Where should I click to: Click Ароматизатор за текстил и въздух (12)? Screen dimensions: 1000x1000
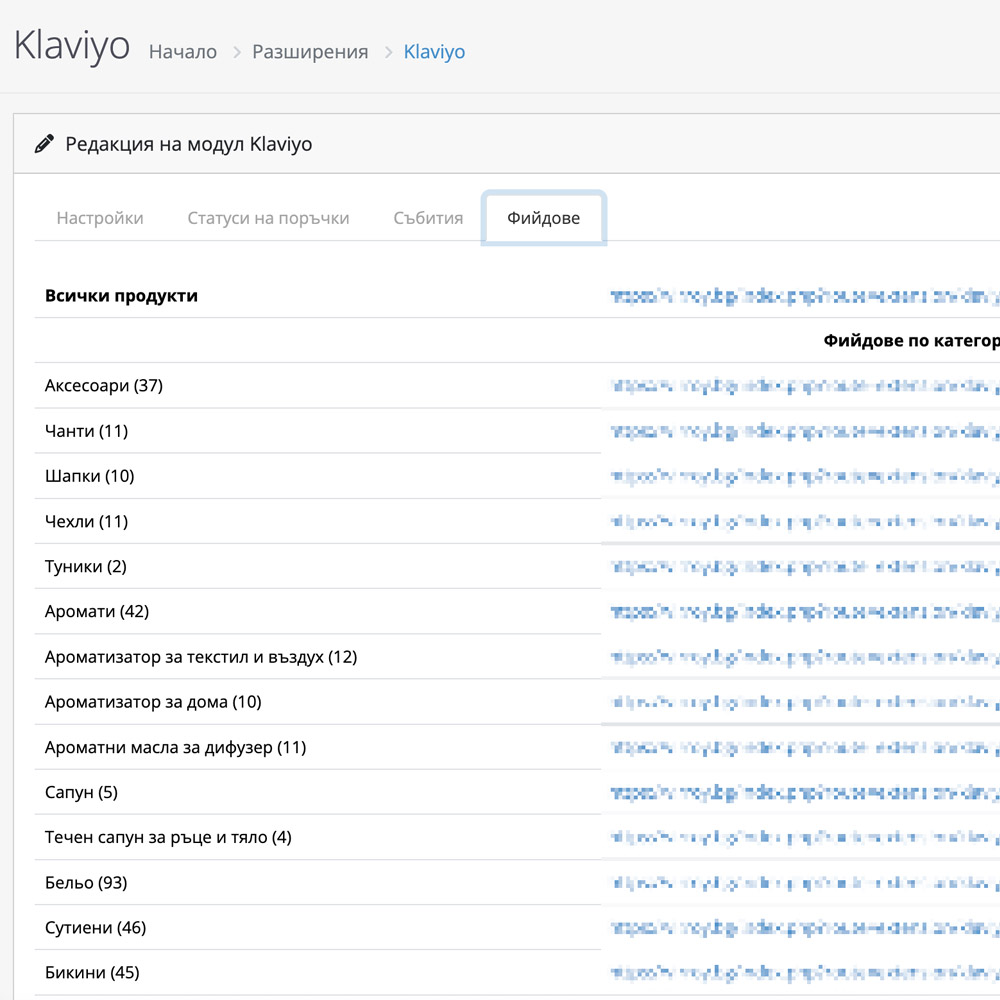pyautogui.click(x=201, y=657)
